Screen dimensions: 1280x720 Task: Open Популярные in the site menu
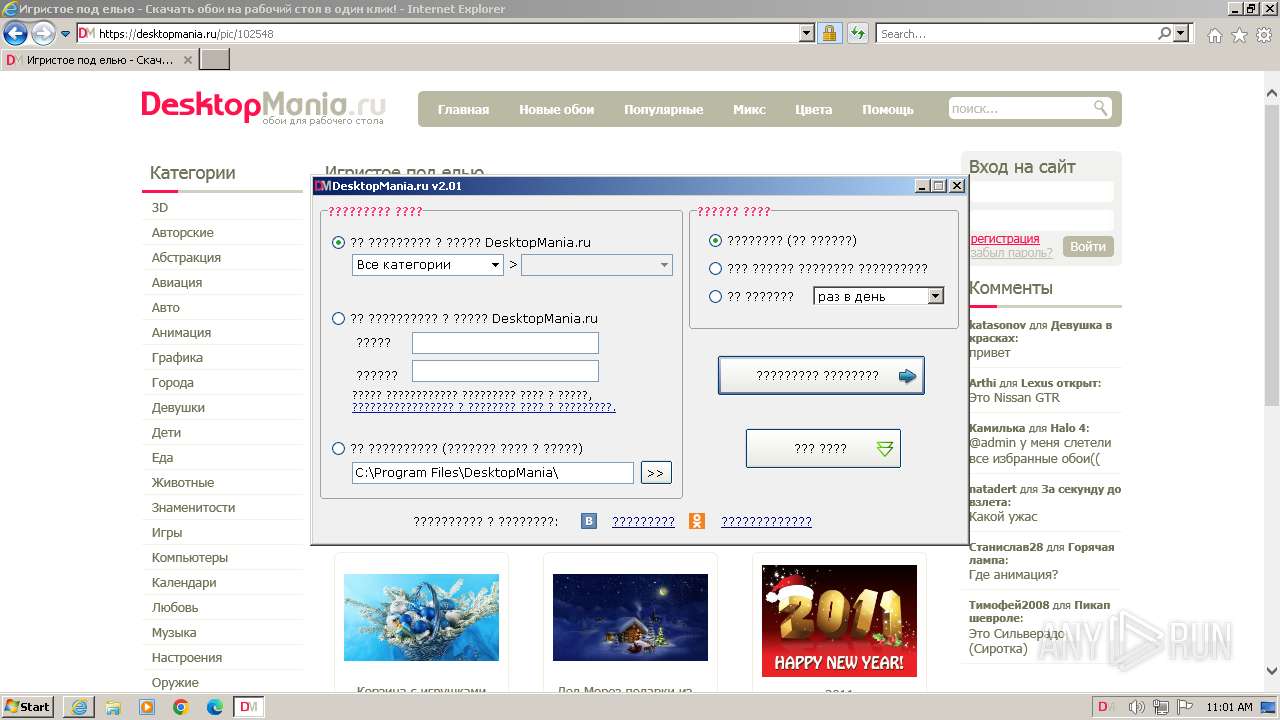coord(663,109)
